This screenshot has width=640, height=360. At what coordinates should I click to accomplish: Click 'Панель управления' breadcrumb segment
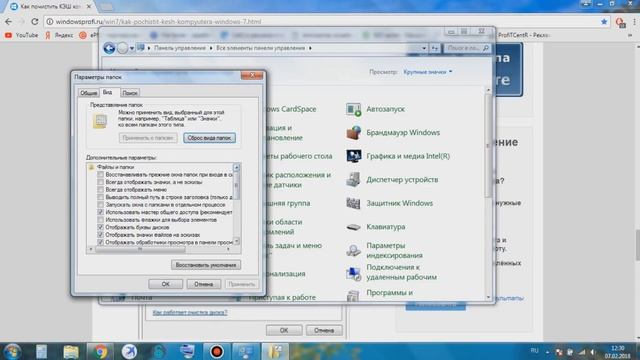coord(180,48)
